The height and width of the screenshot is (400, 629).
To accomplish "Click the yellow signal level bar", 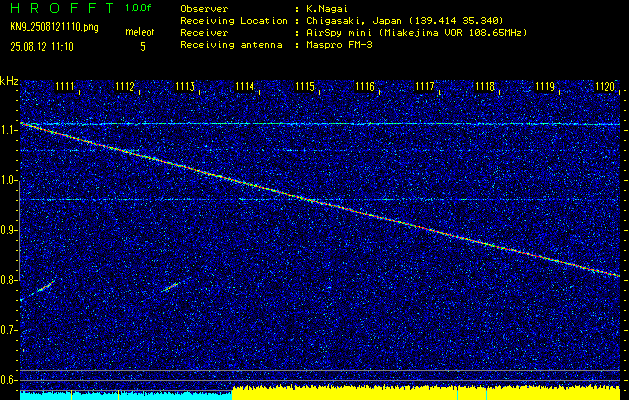I will tap(426, 393).
